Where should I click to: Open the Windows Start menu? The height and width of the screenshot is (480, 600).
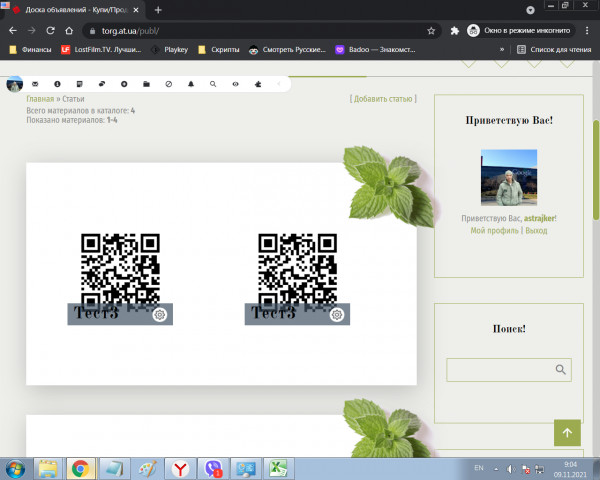coord(15,469)
